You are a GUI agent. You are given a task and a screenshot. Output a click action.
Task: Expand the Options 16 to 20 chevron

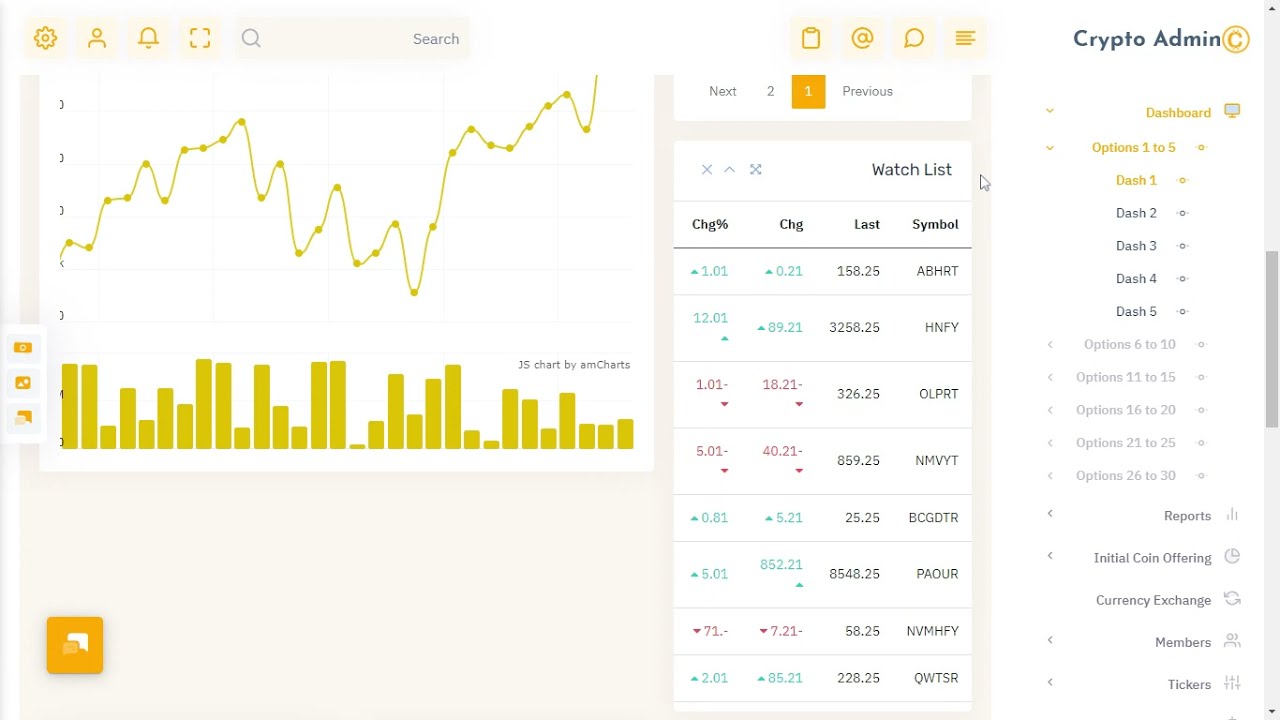pyautogui.click(x=1050, y=410)
